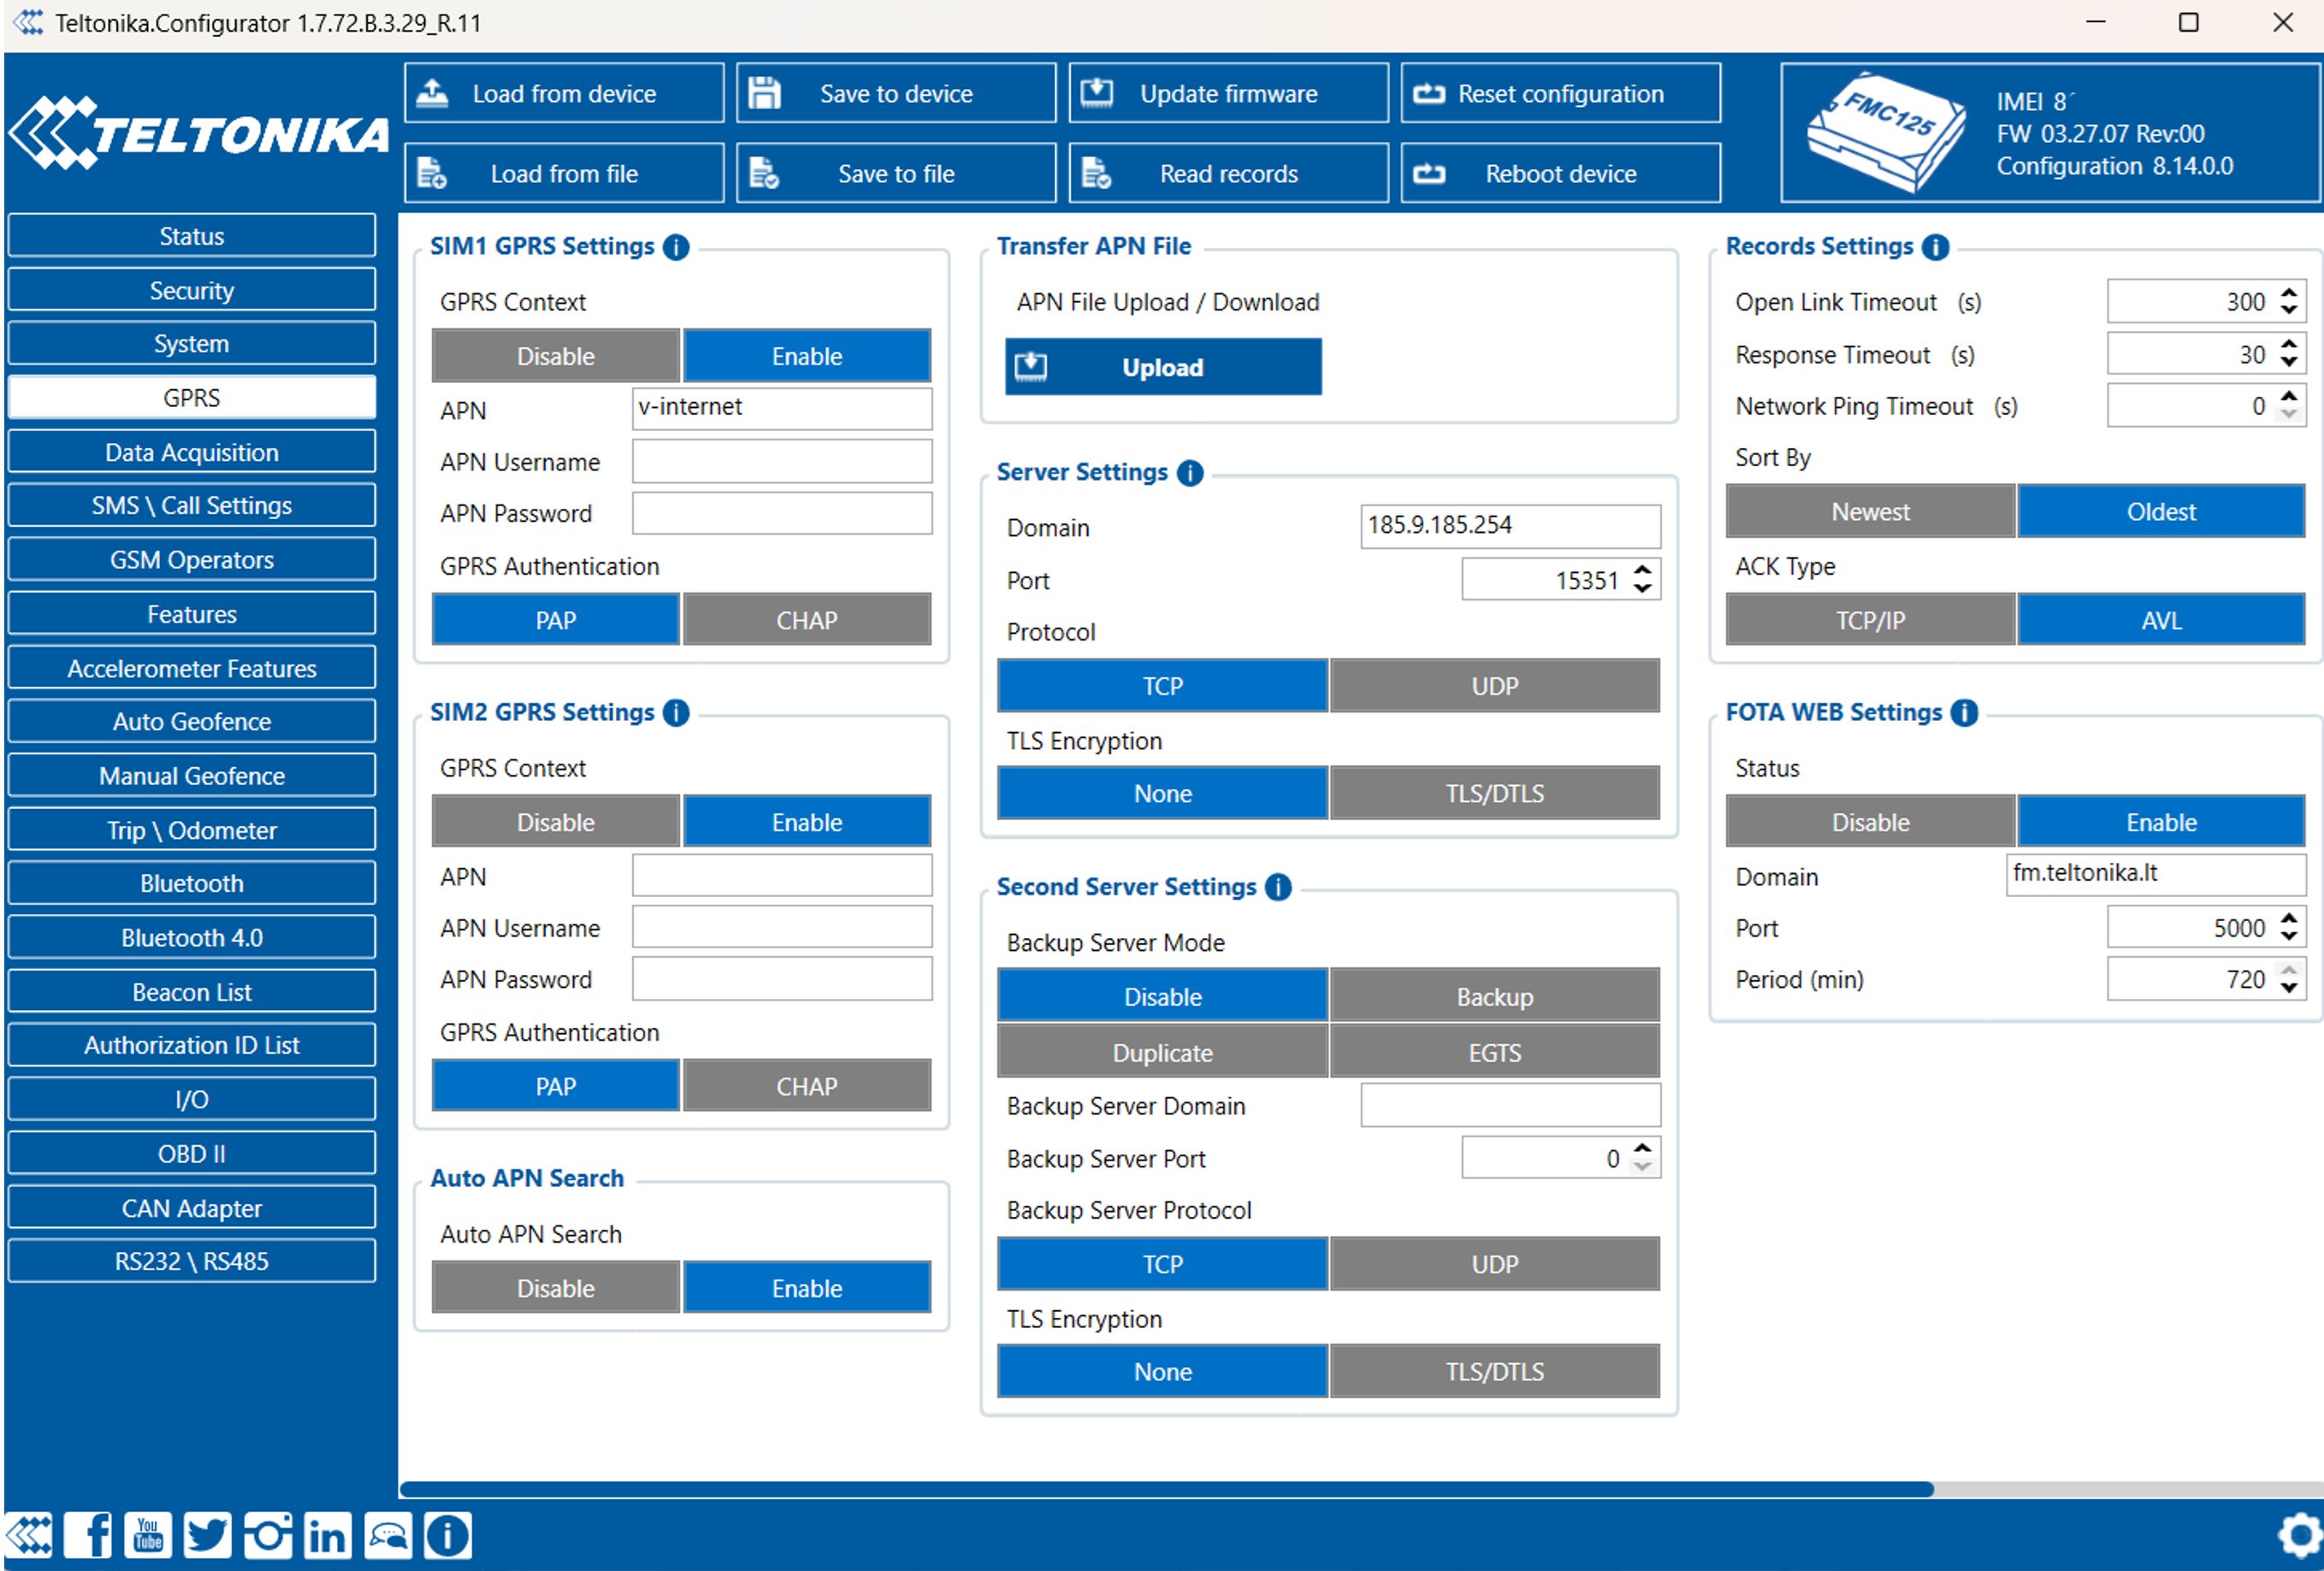Screen dimensions: 2324x1571
Task: Disable Auto APN Search
Action: click(x=556, y=1288)
